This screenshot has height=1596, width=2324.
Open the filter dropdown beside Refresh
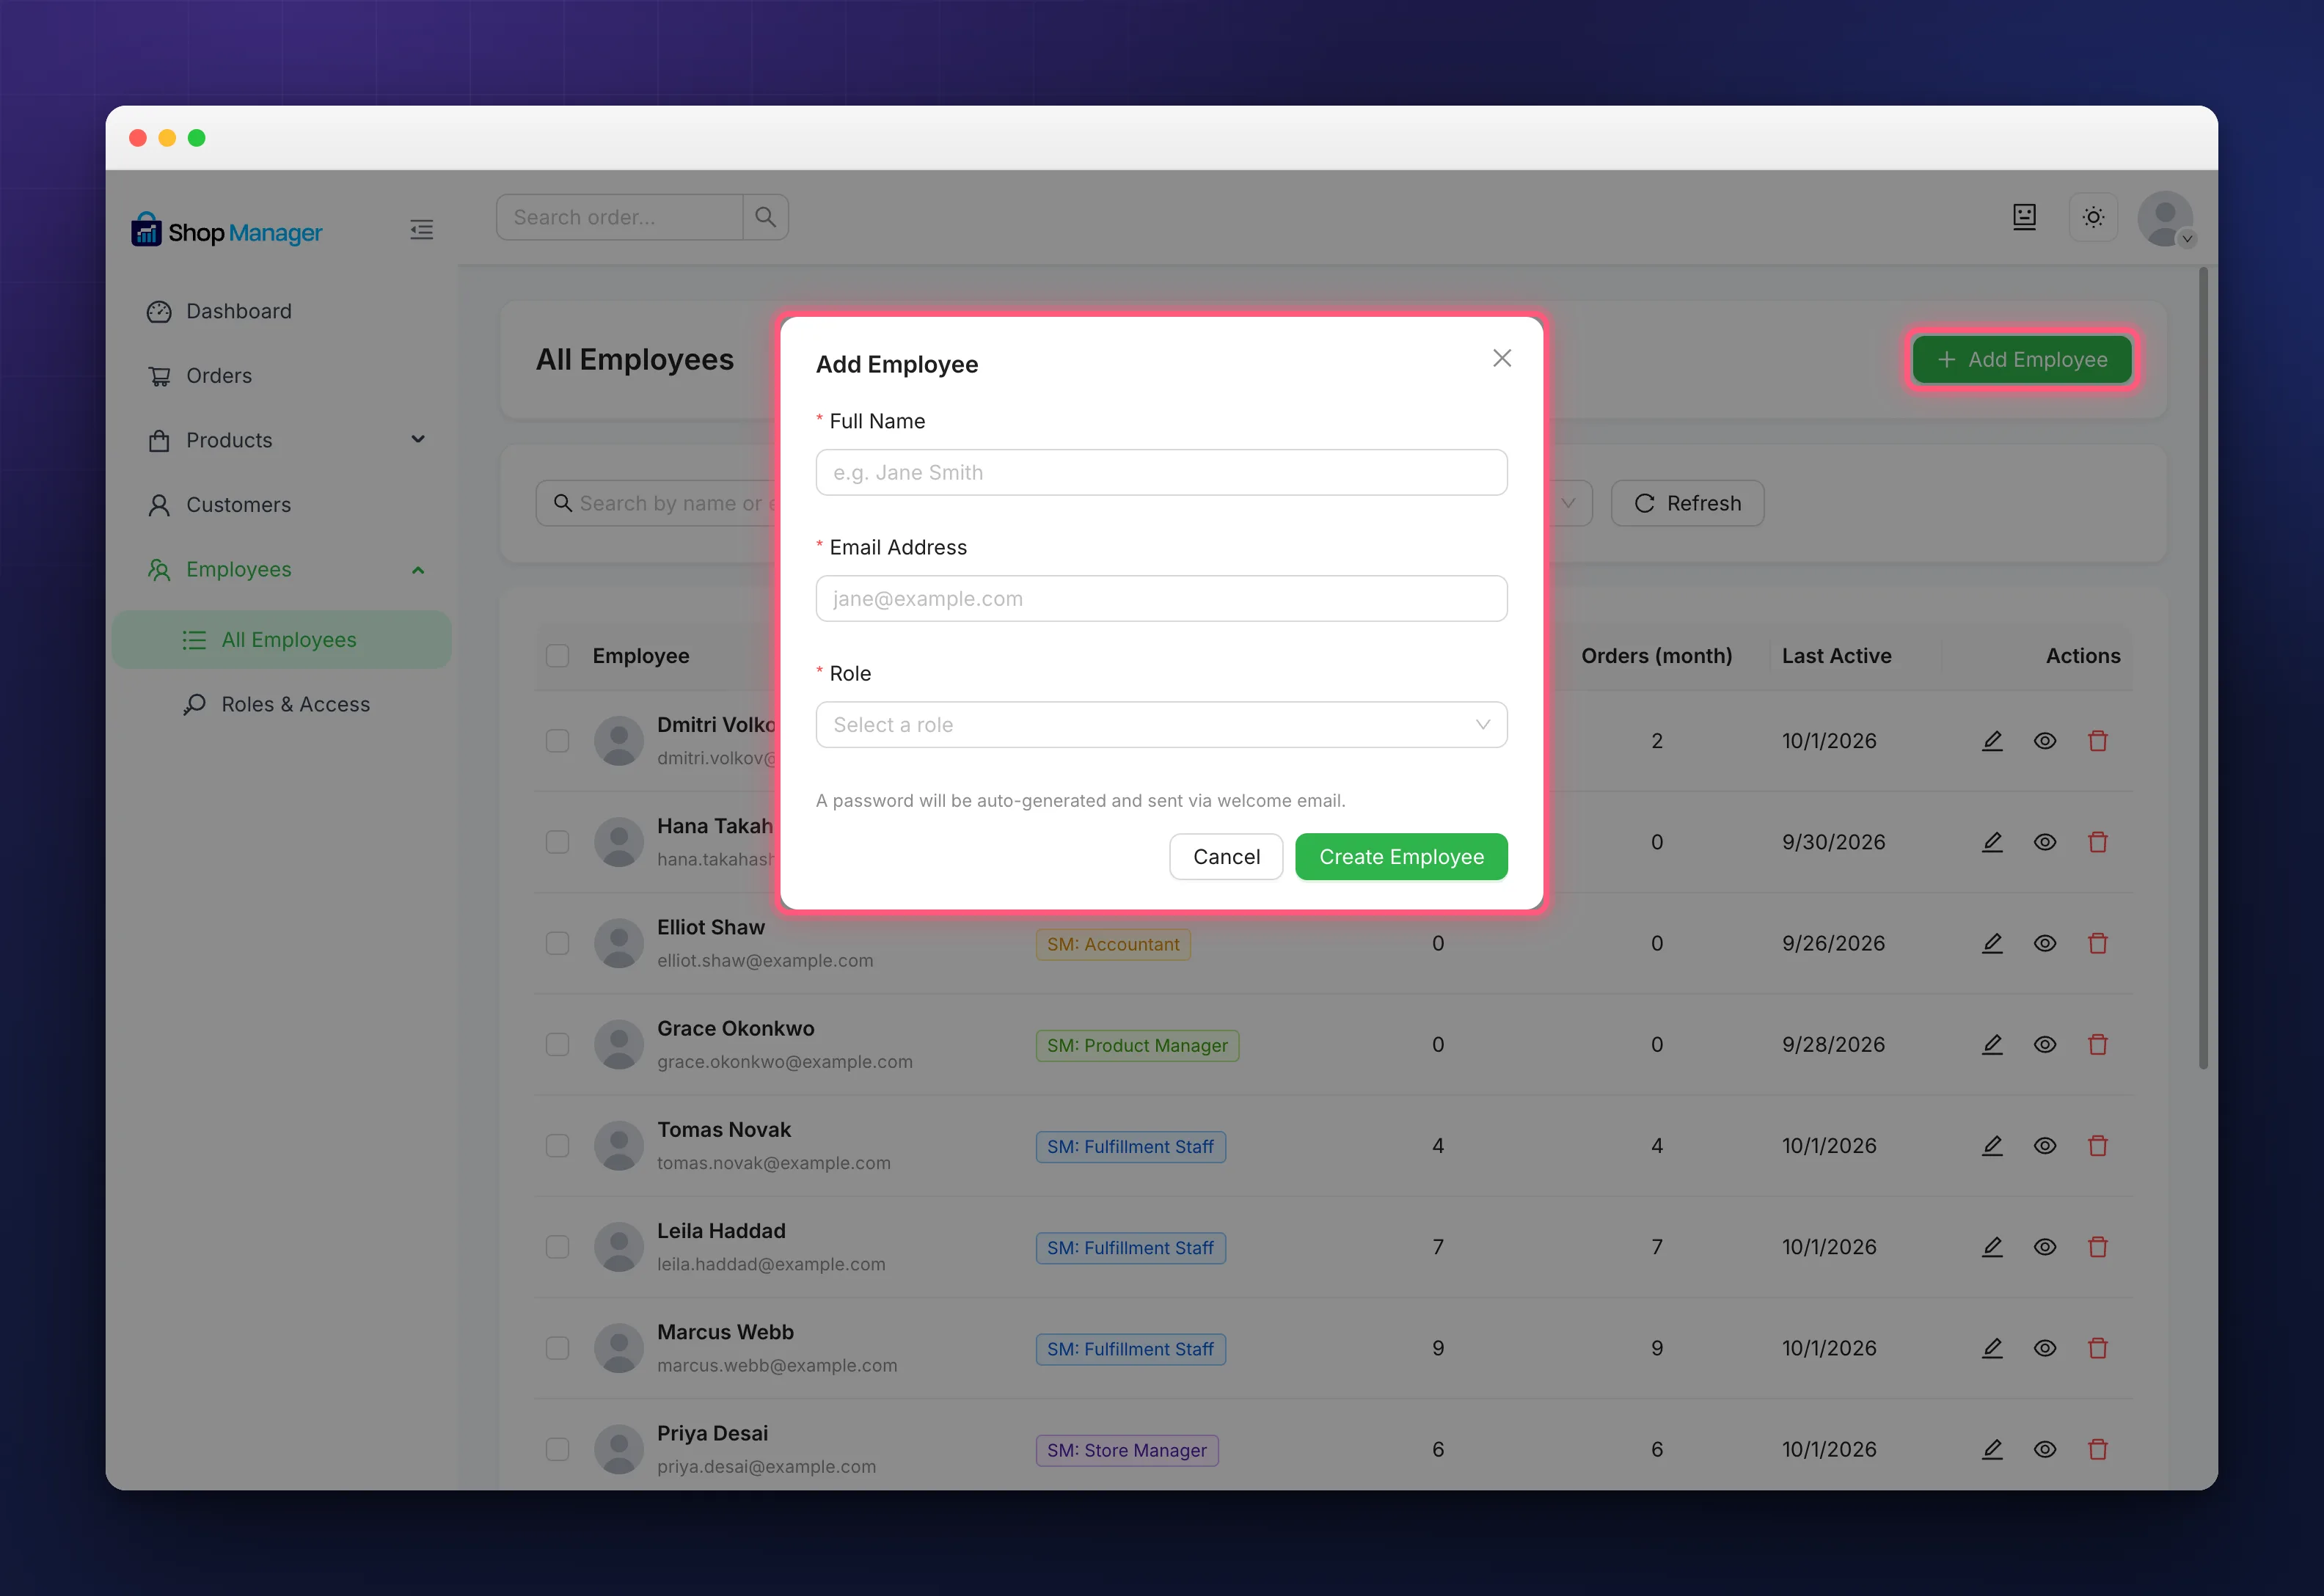(1568, 503)
